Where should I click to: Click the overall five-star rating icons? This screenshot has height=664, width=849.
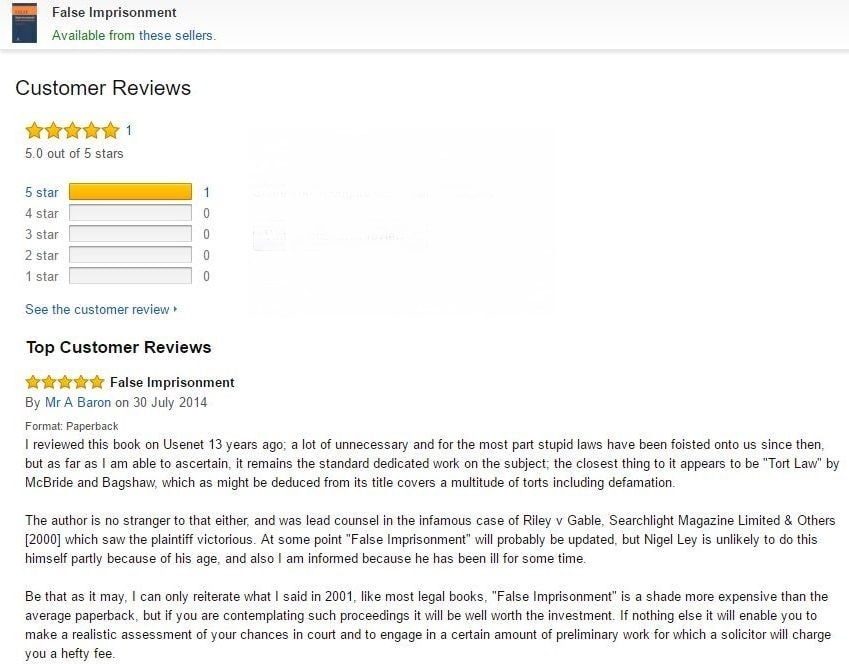pos(73,131)
